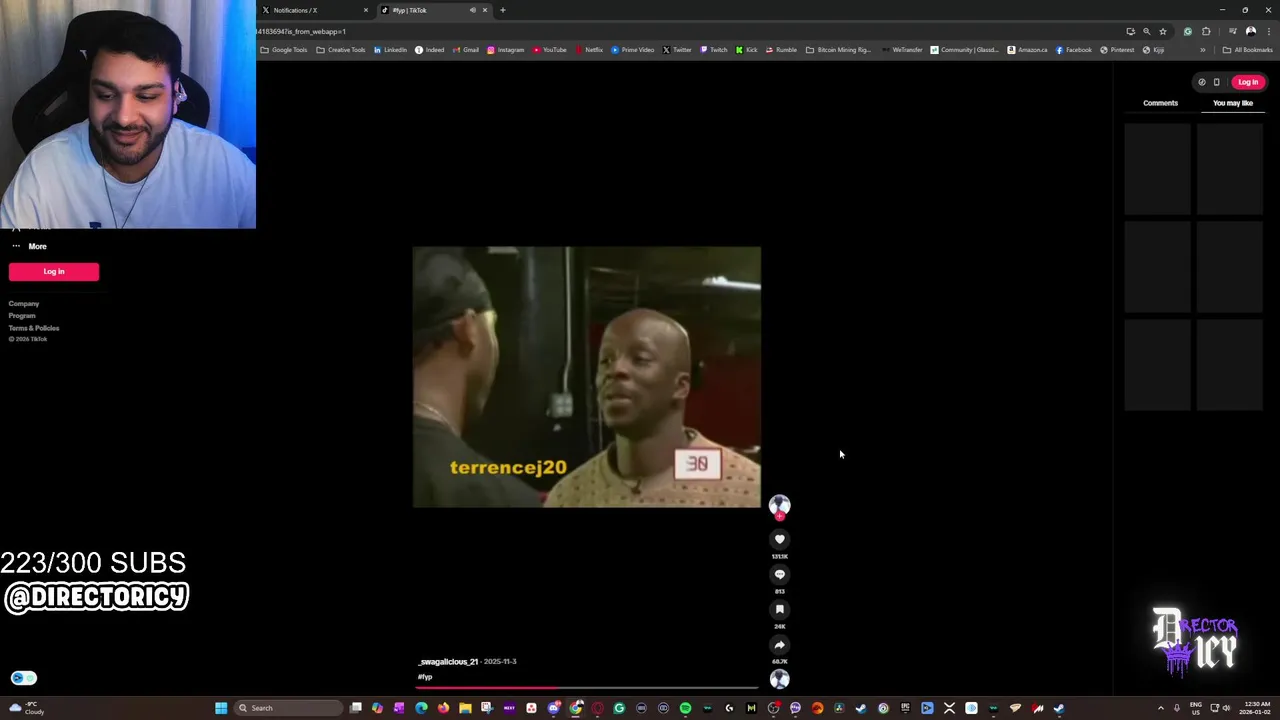Expand Terms & Policies footer section

pyautogui.click(x=34, y=328)
